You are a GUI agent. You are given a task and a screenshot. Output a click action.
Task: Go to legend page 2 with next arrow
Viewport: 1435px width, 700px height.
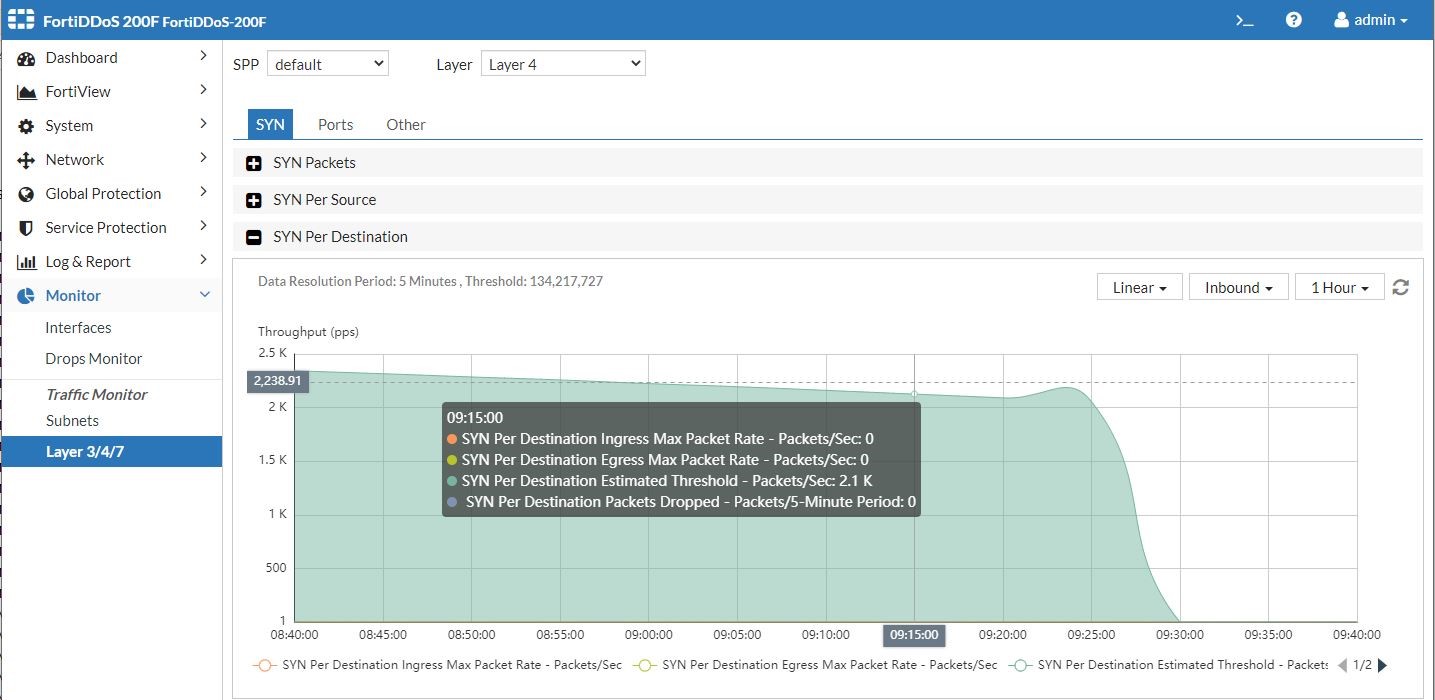pos(1383,665)
